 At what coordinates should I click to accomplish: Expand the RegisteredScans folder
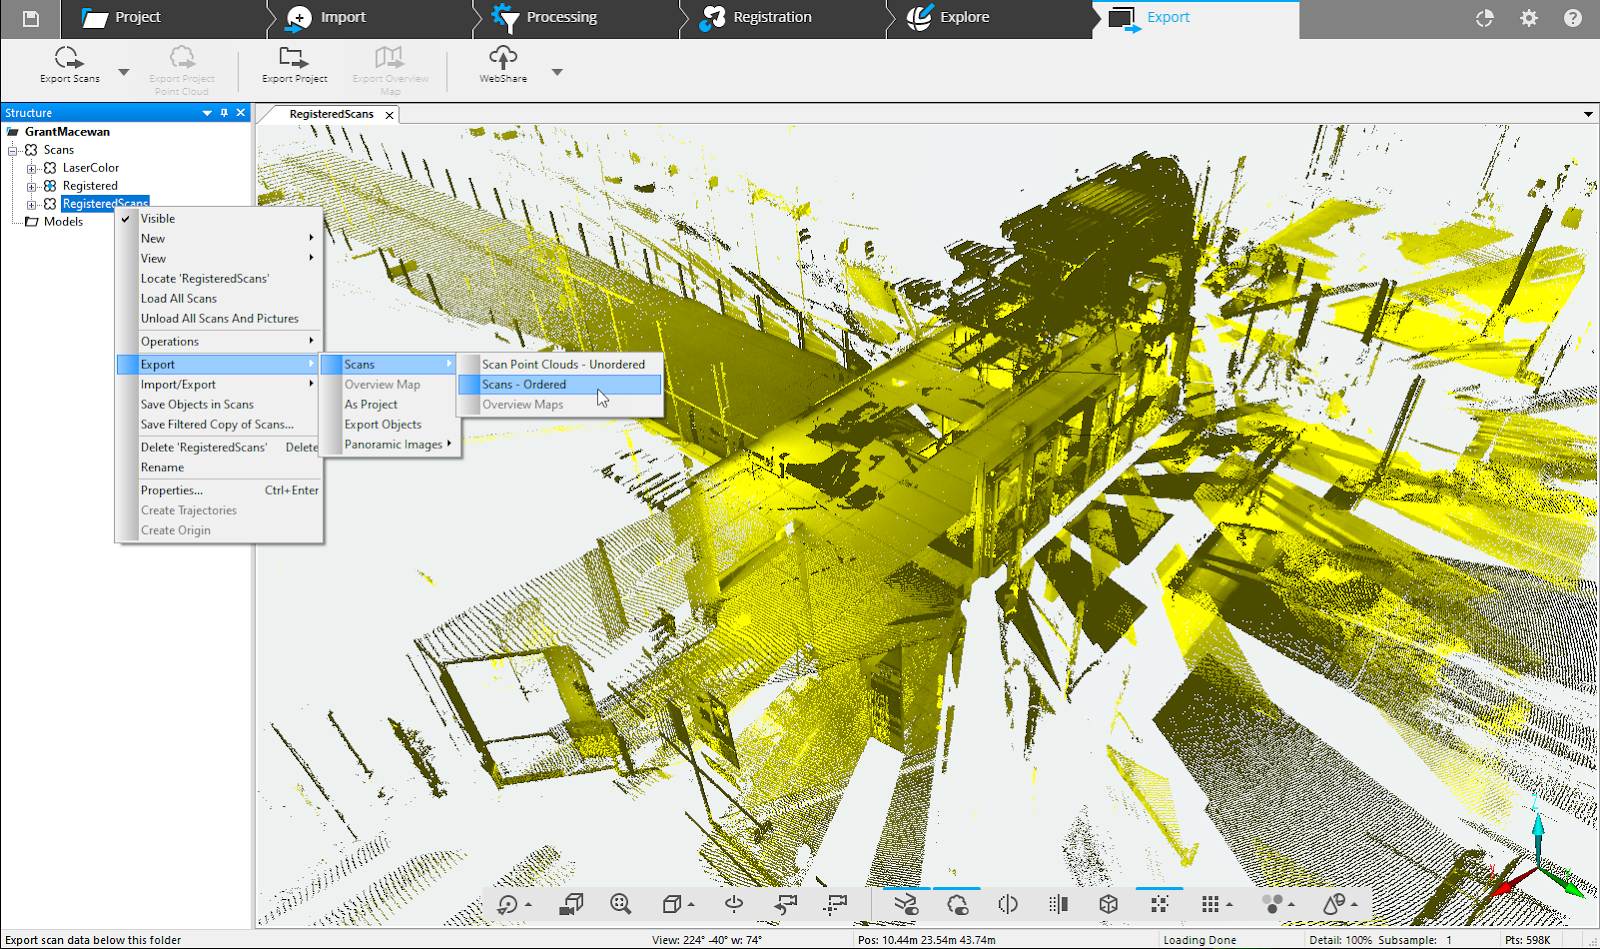tap(31, 204)
